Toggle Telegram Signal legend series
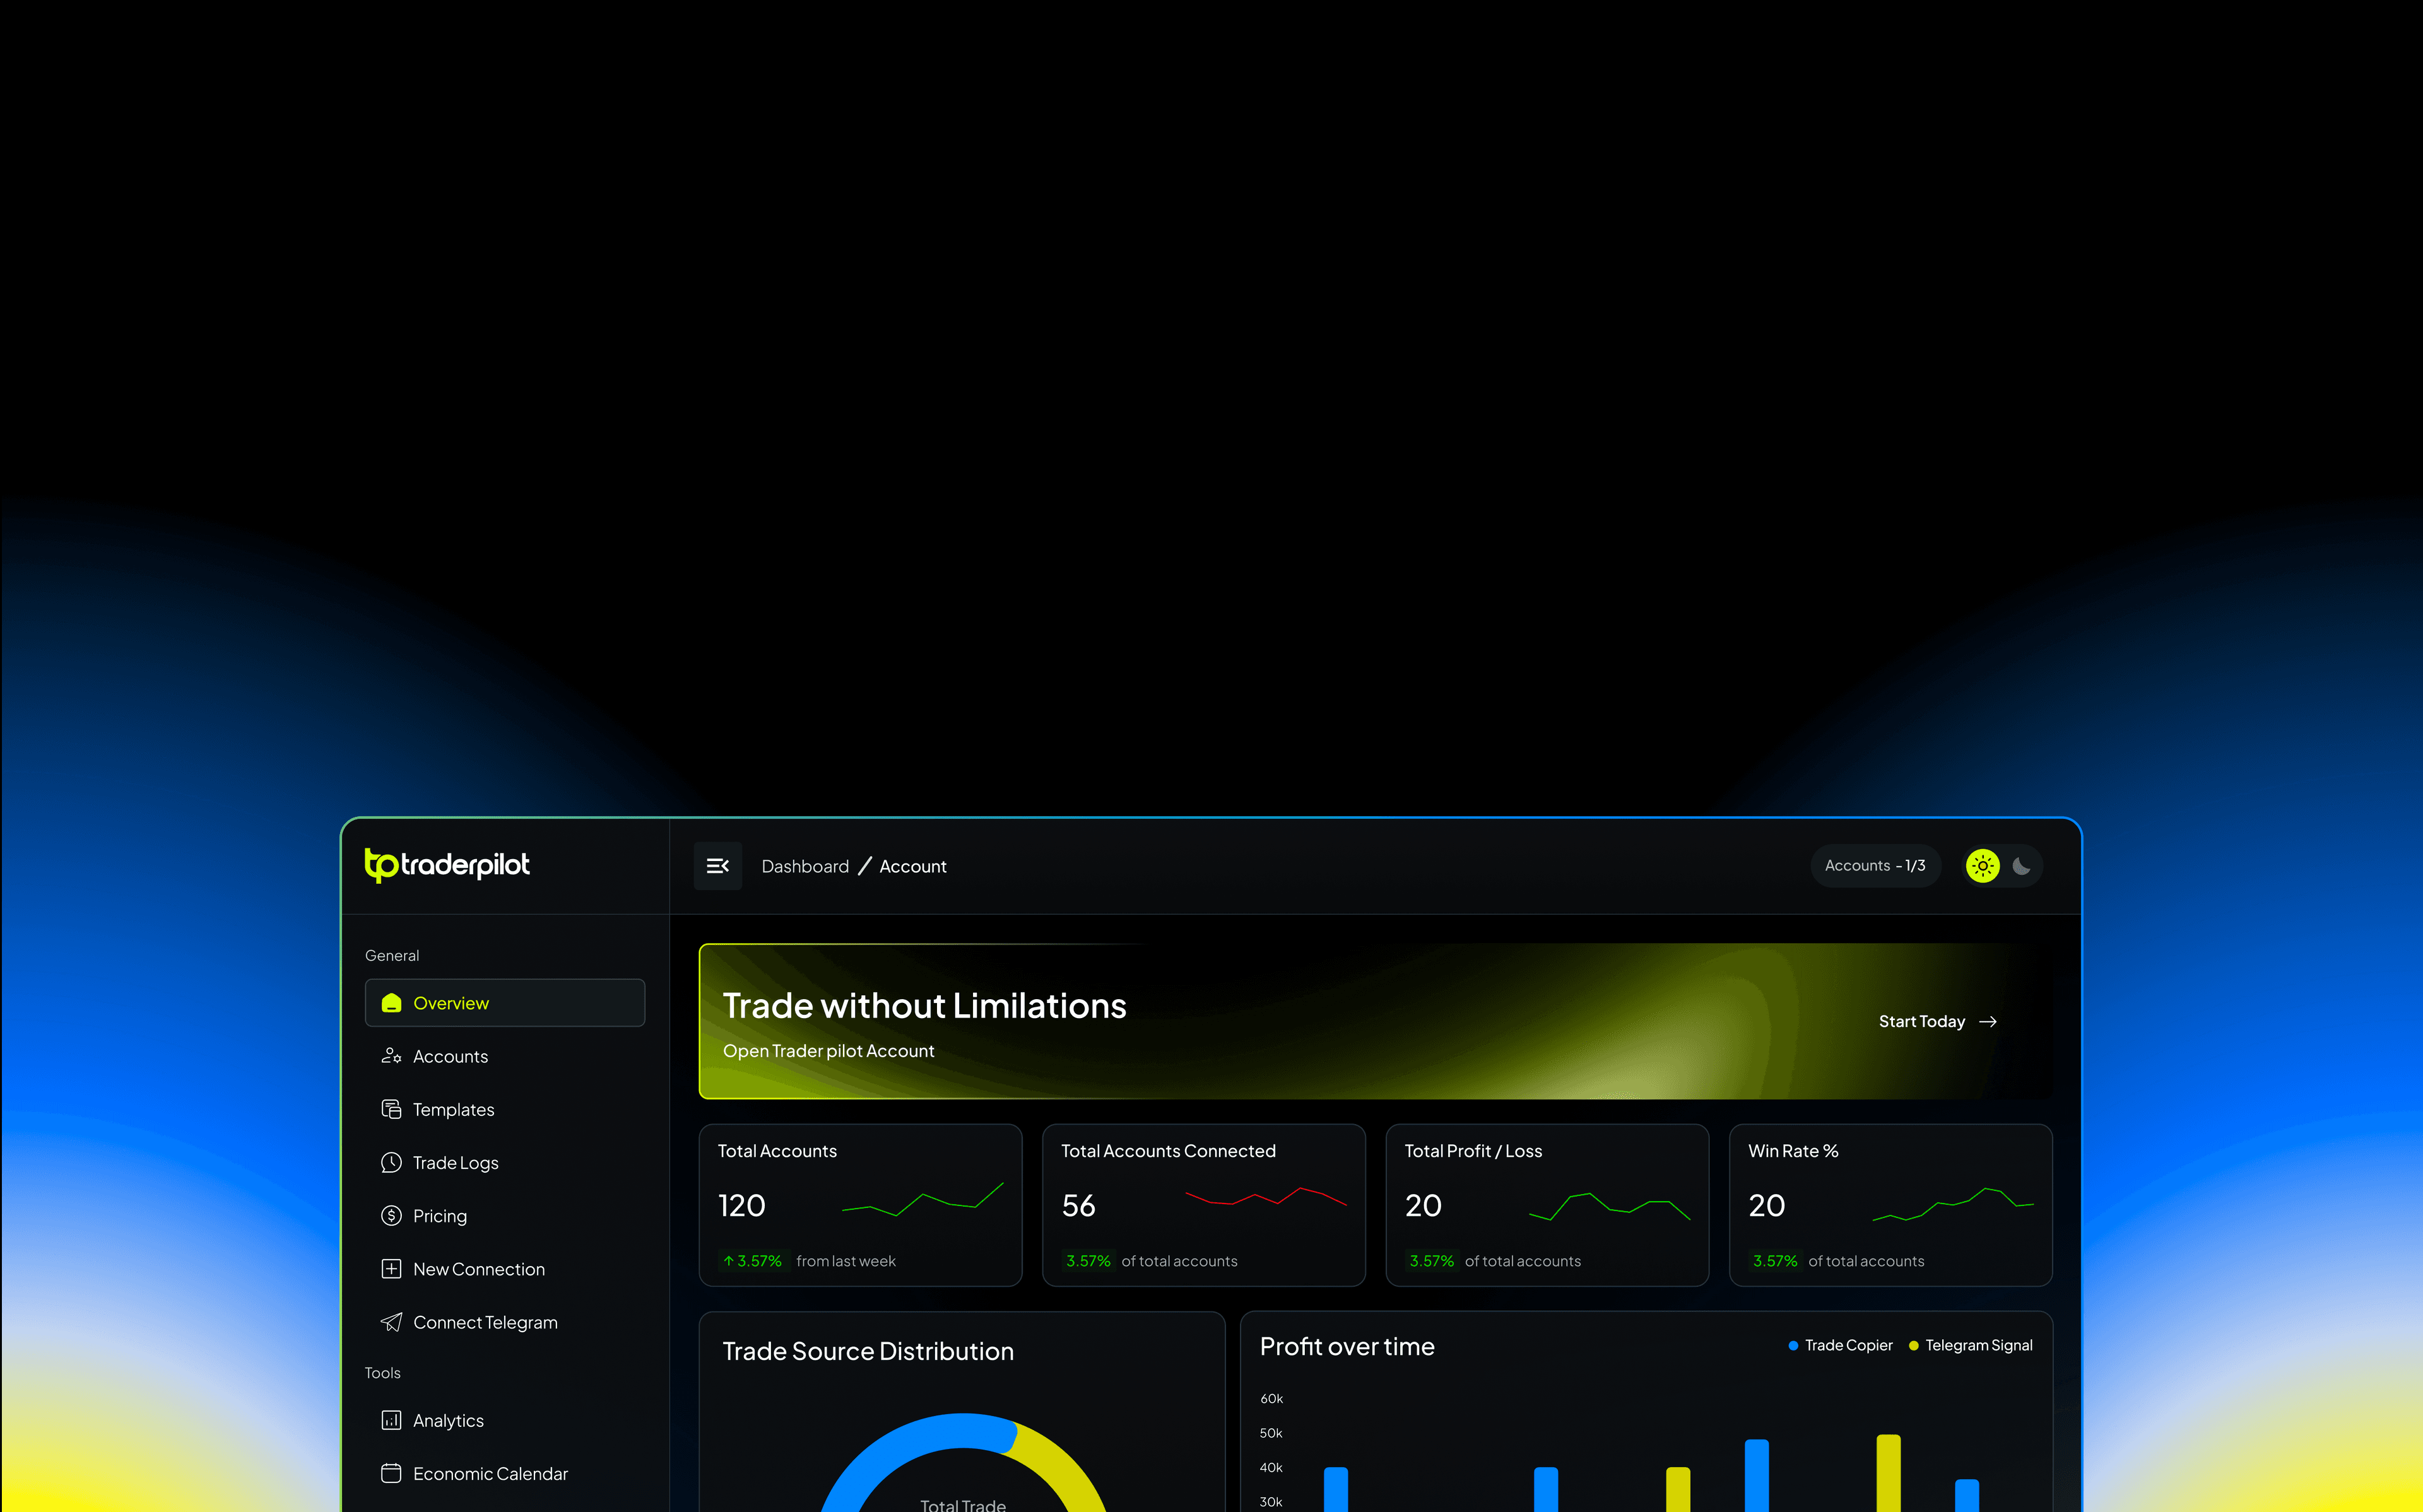 click(1970, 1345)
